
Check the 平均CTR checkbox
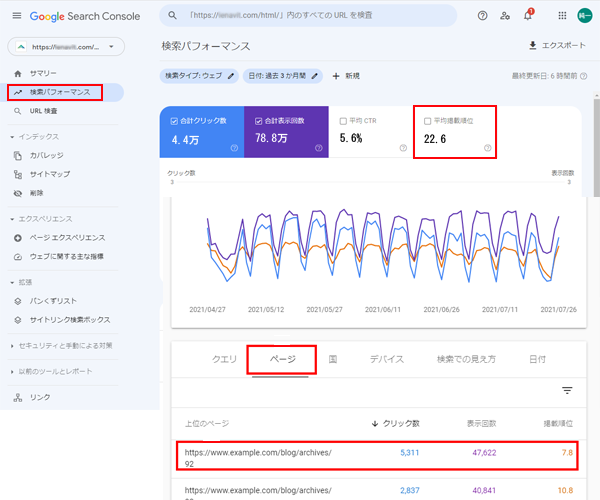tap(343, 121)
